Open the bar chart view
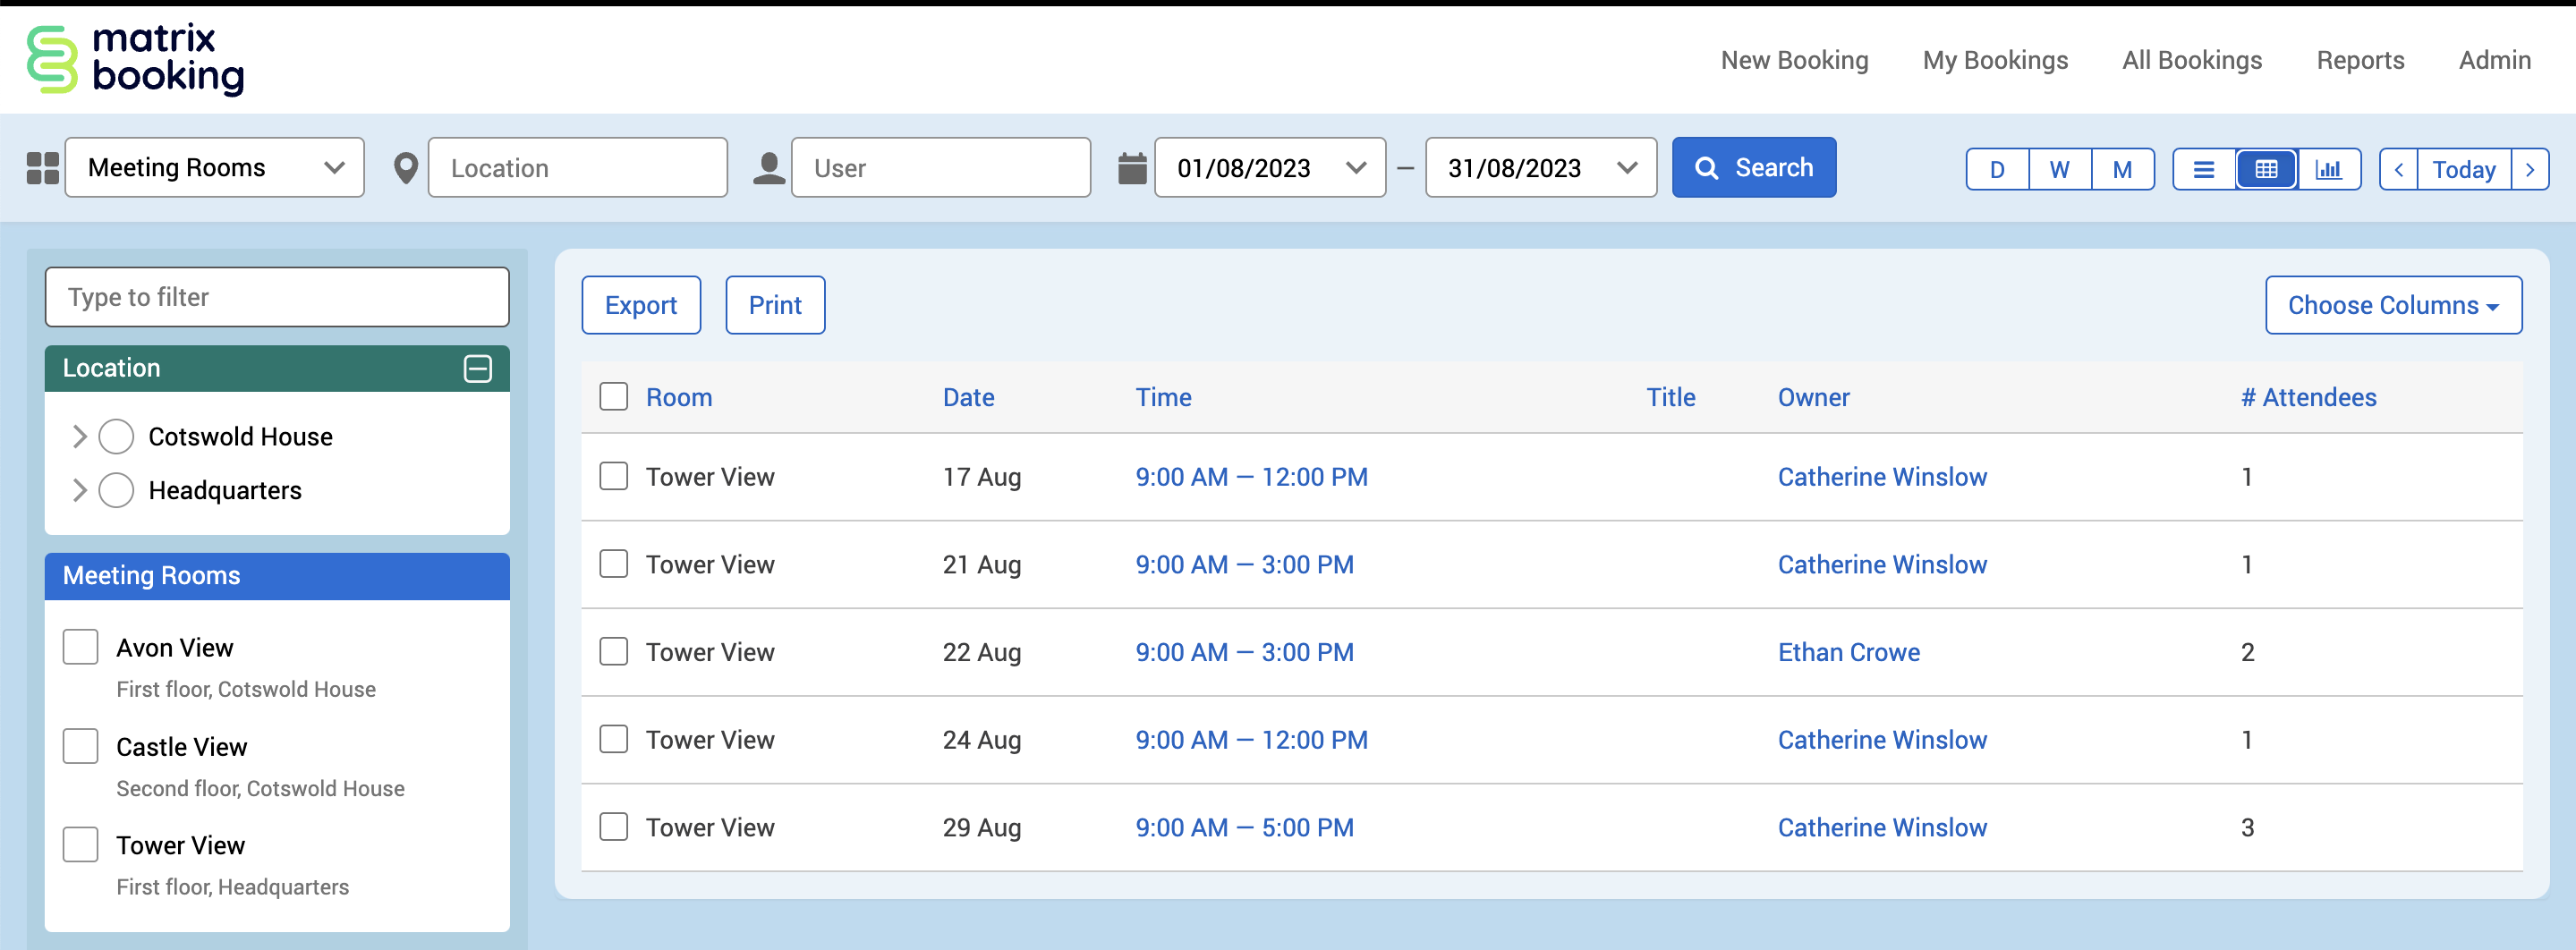This screenshot has height=950, width=2576. point(2328,169)
